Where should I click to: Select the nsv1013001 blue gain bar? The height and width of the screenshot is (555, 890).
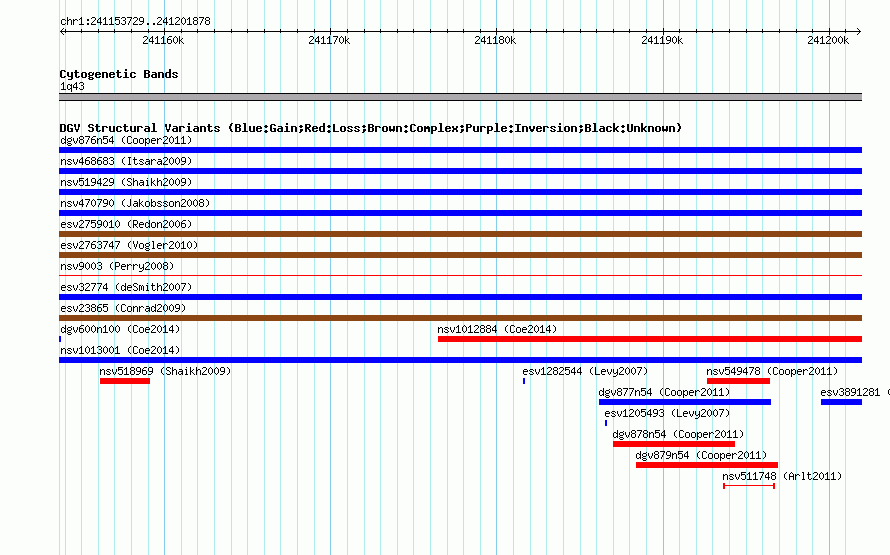pos(460,360)
